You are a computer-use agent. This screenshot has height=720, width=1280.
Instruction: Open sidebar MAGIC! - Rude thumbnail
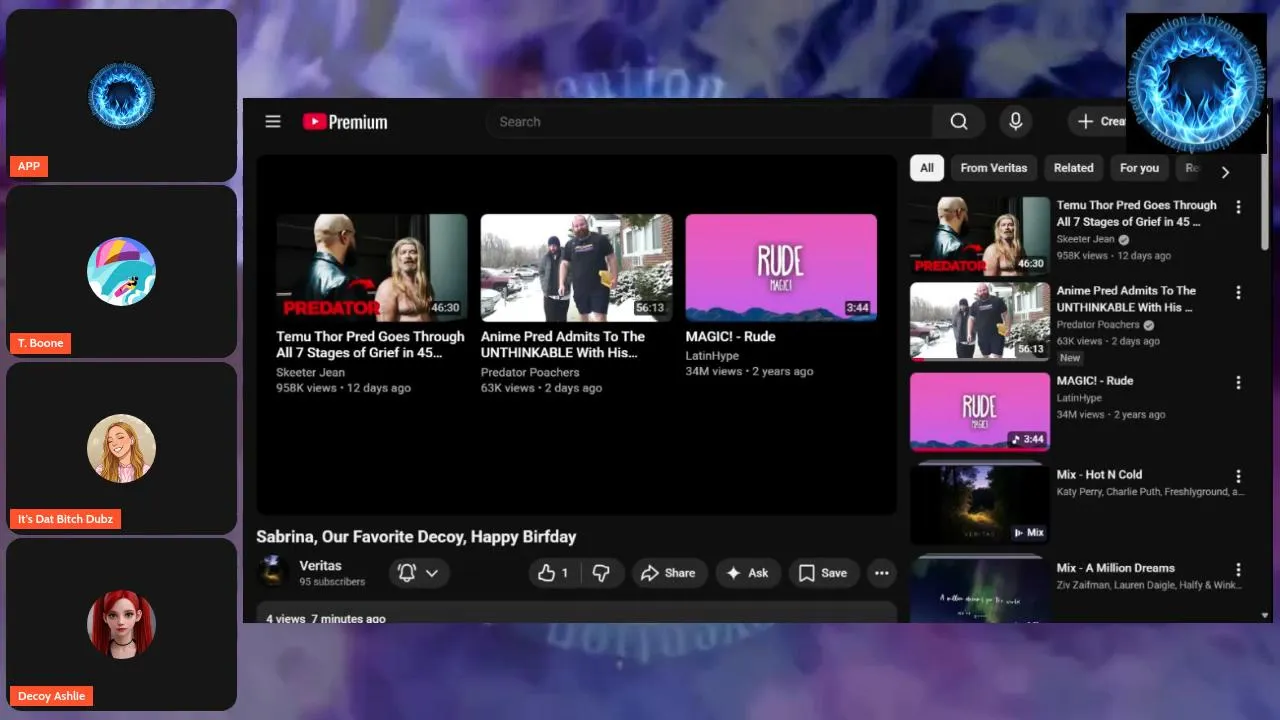(980, 412)
